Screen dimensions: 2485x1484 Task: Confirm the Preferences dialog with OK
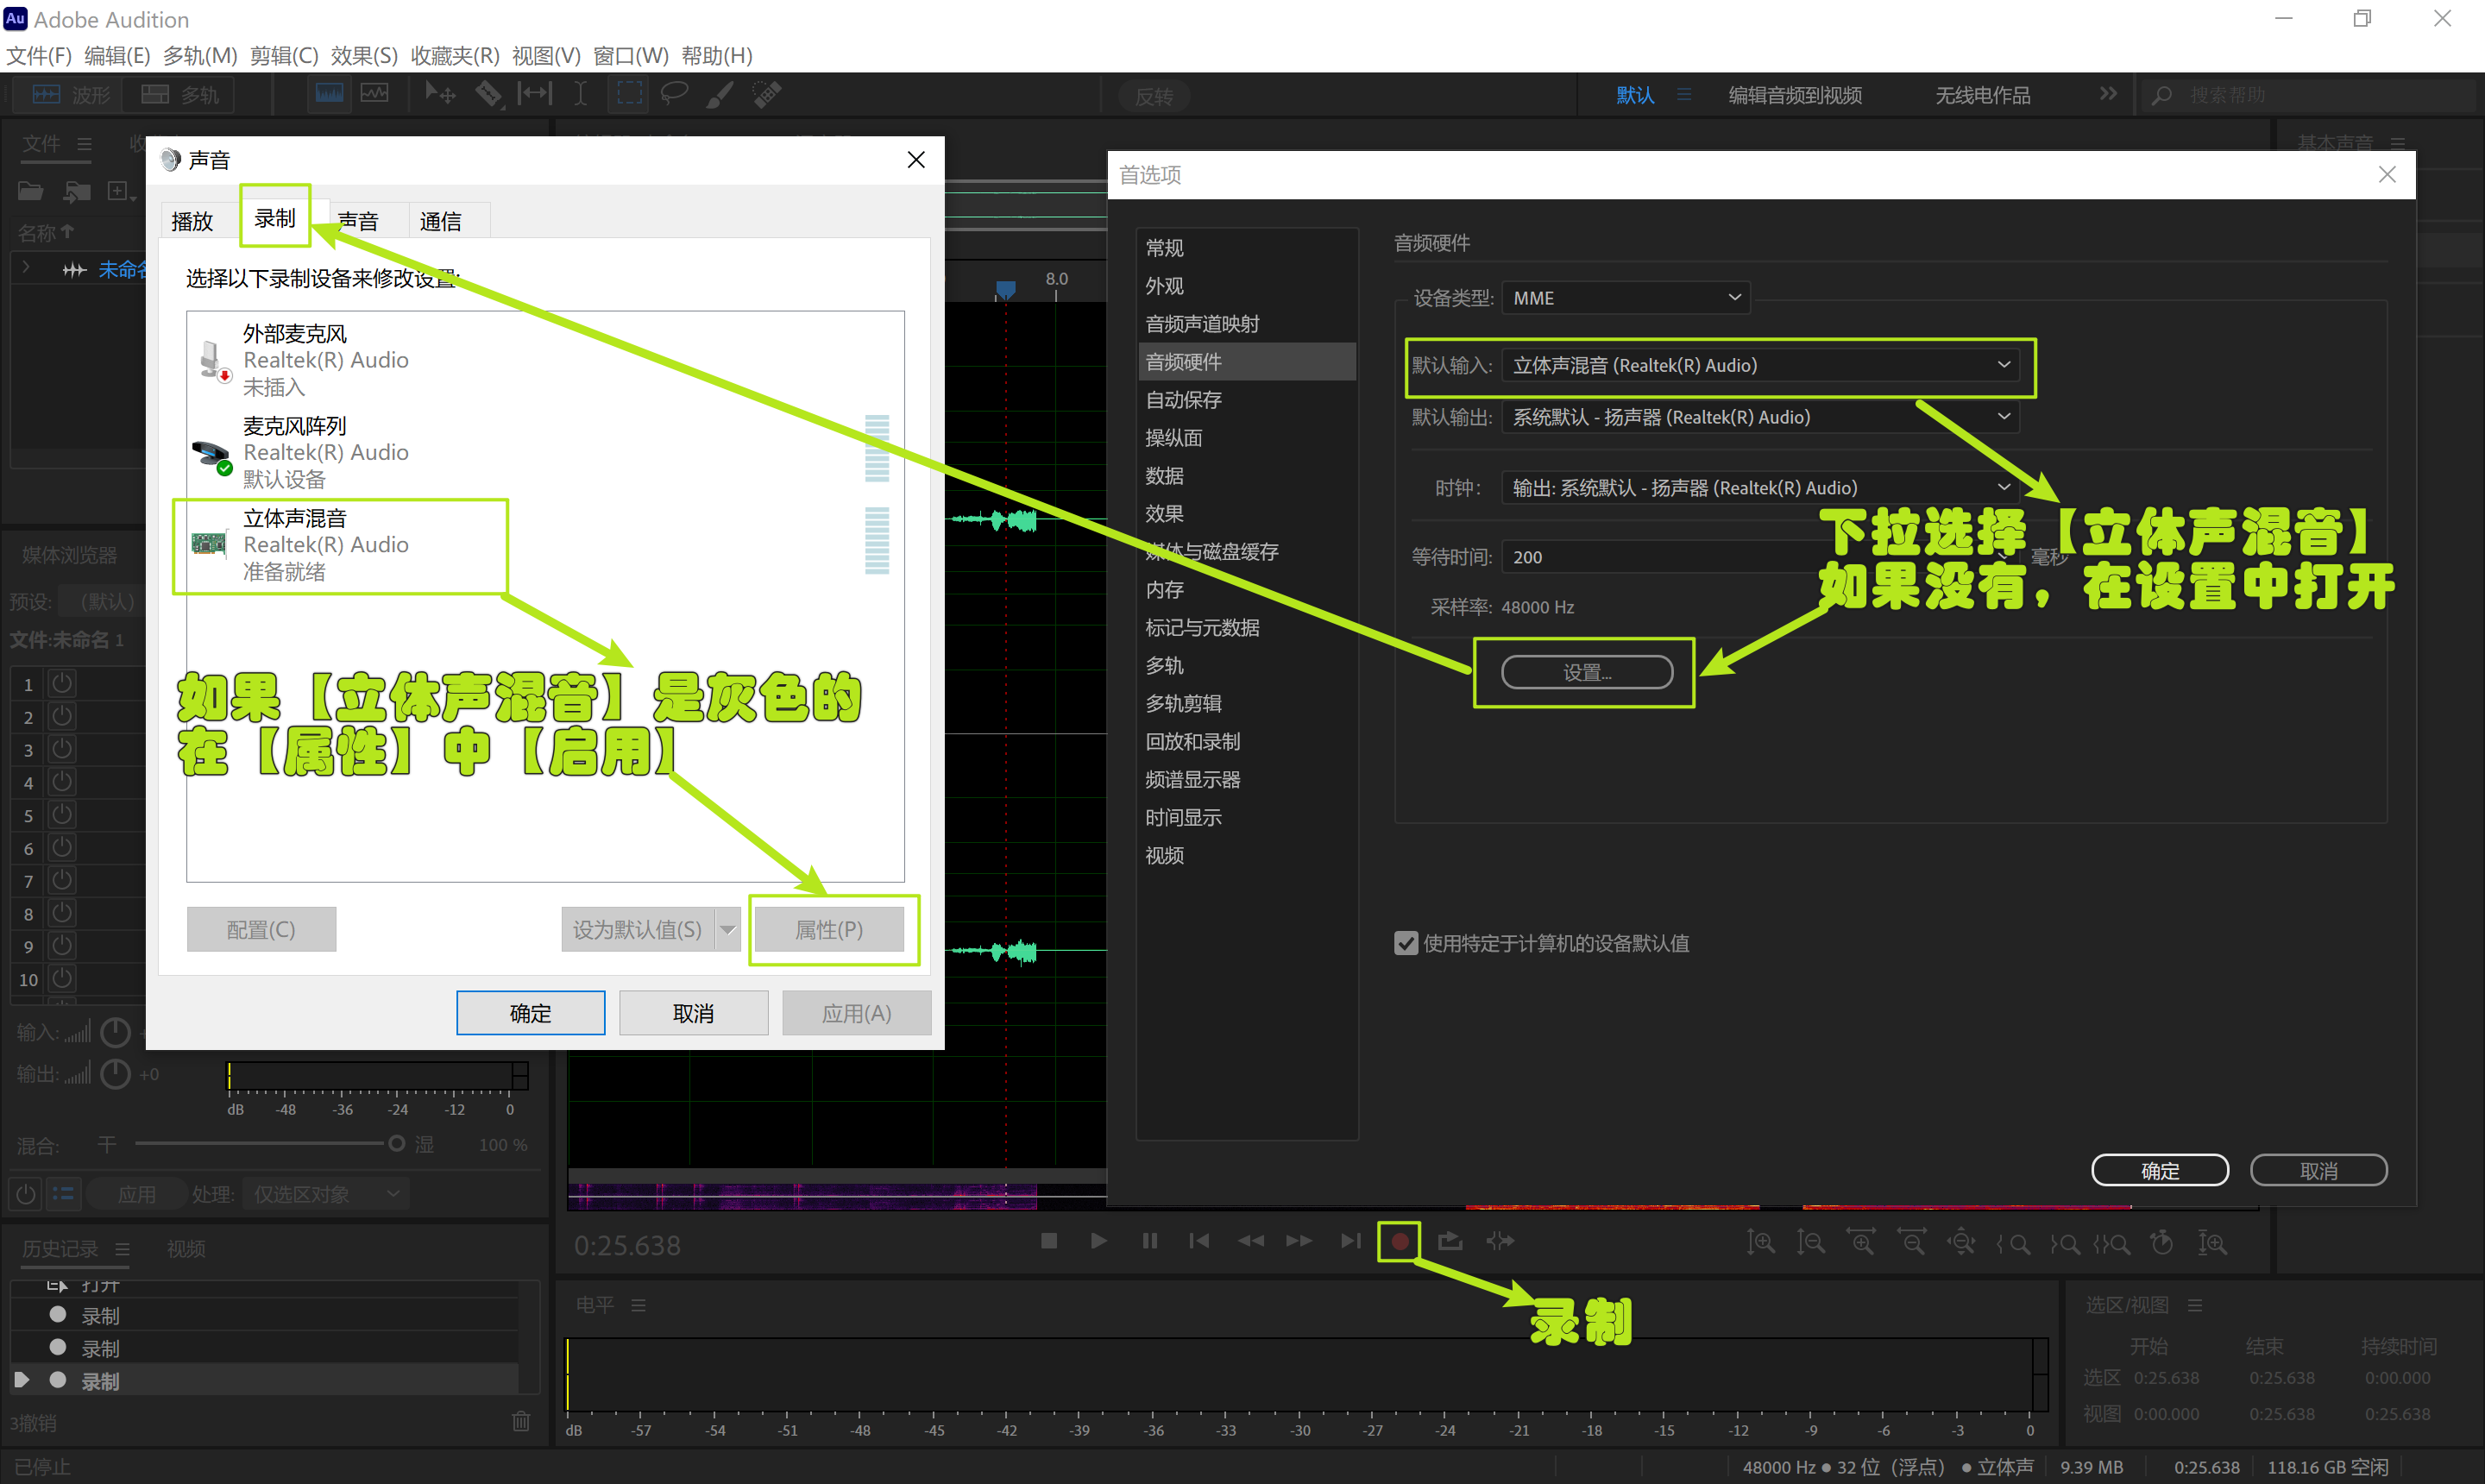[2160, 1170]
